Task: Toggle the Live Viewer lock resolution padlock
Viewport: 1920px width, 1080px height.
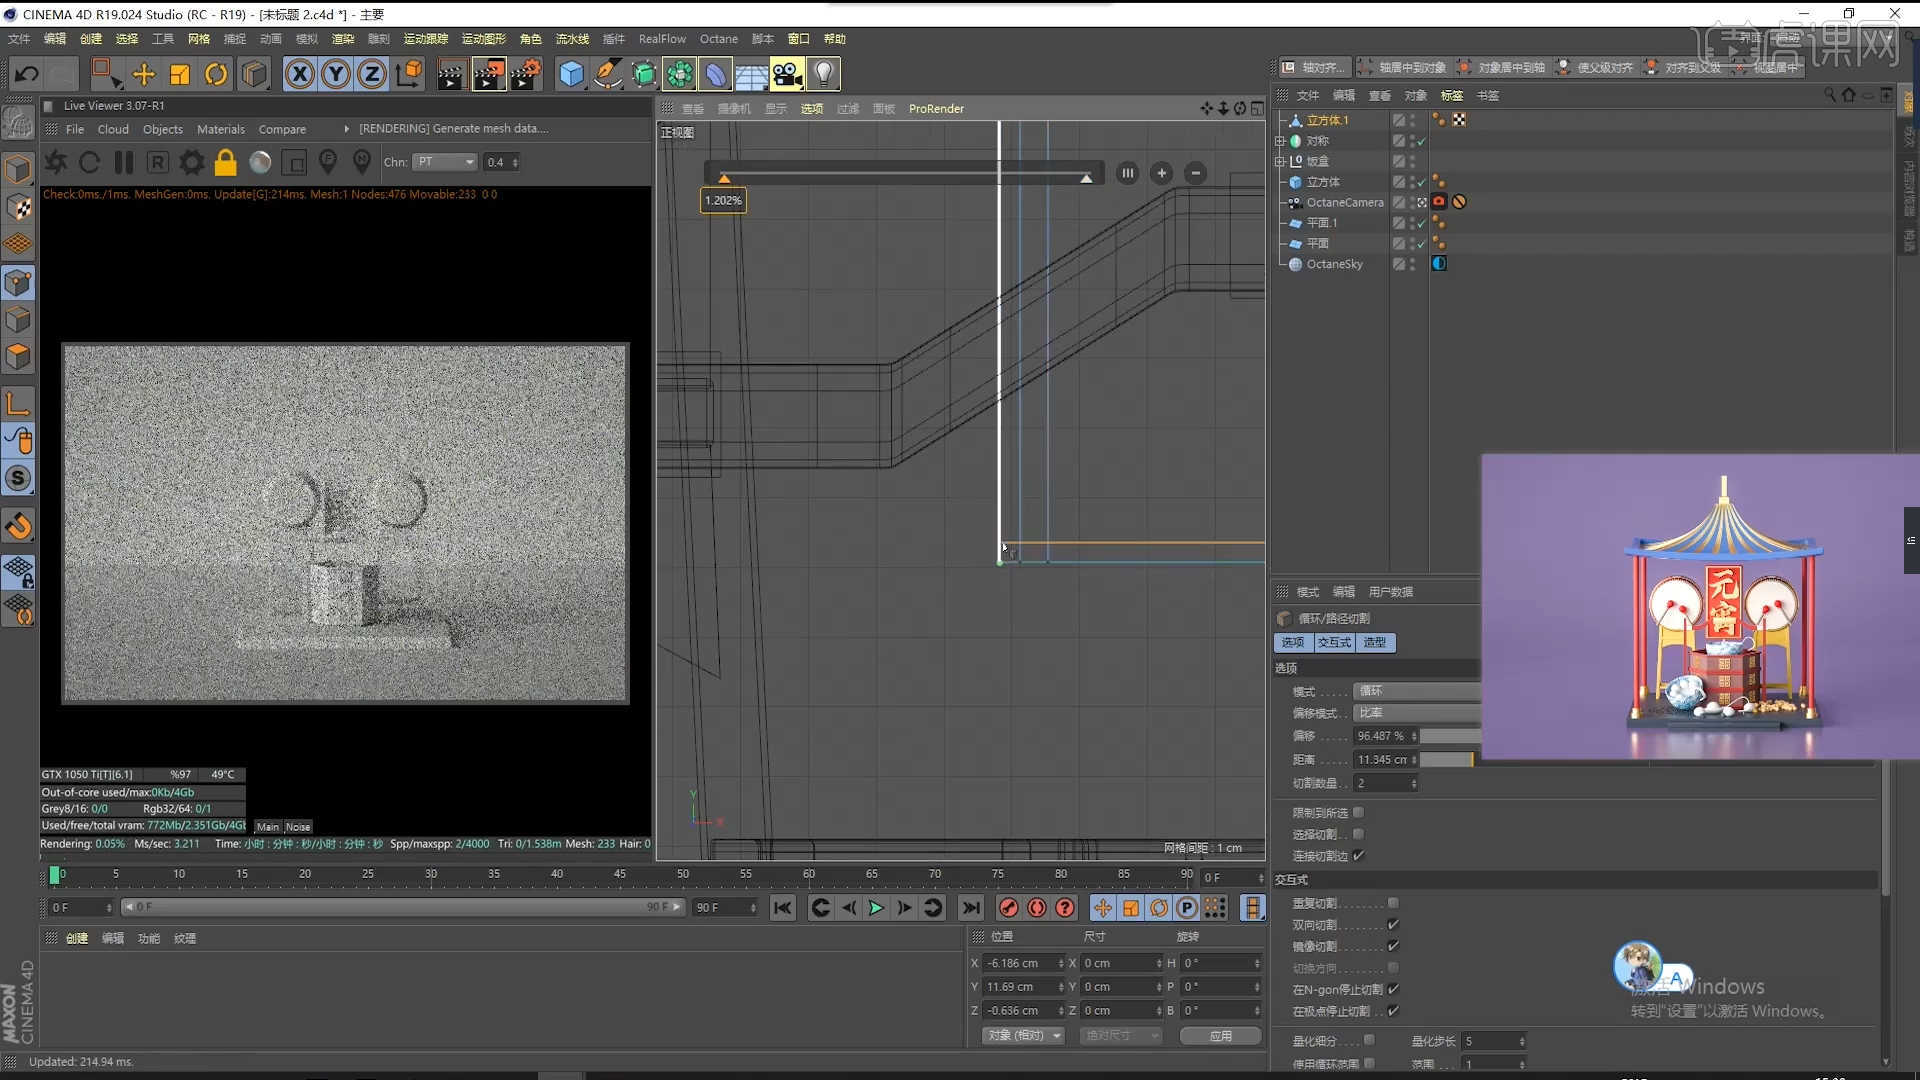Action: (226, 162)
